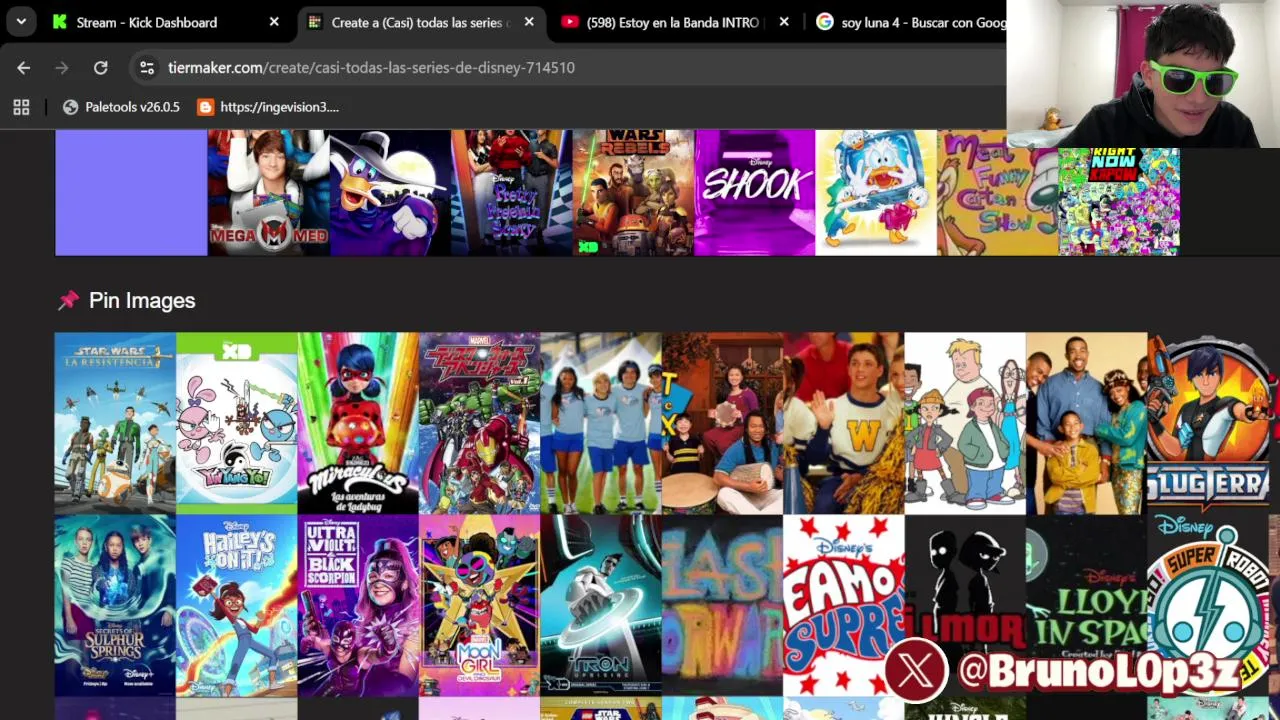Select the Right Now Kapow image
The height and width of the screenshot is (720, 1280).
pyautogui.click(x=1119, y=201)
